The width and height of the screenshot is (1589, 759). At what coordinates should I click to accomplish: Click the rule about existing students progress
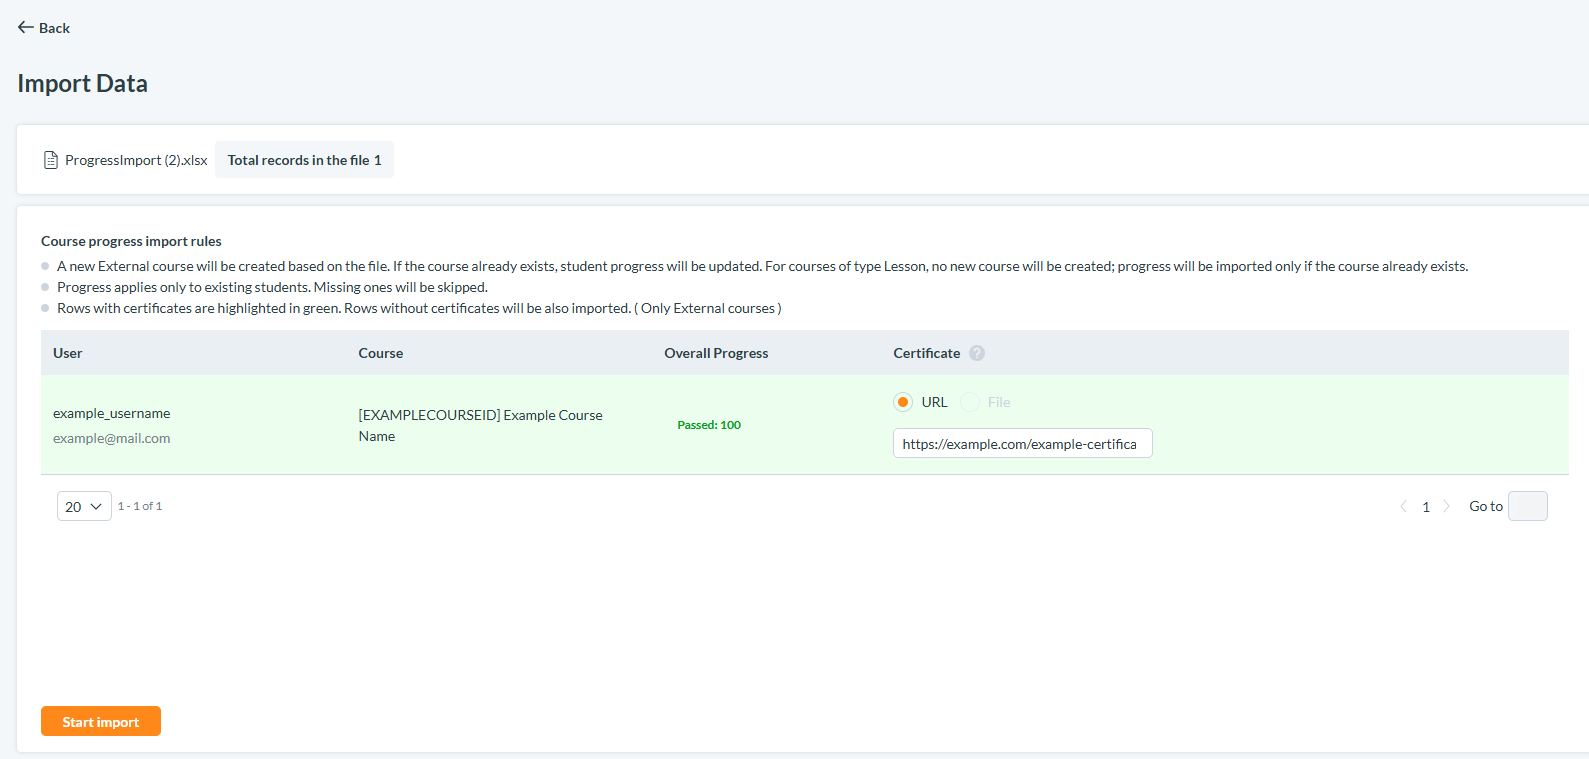pos(272,287)
